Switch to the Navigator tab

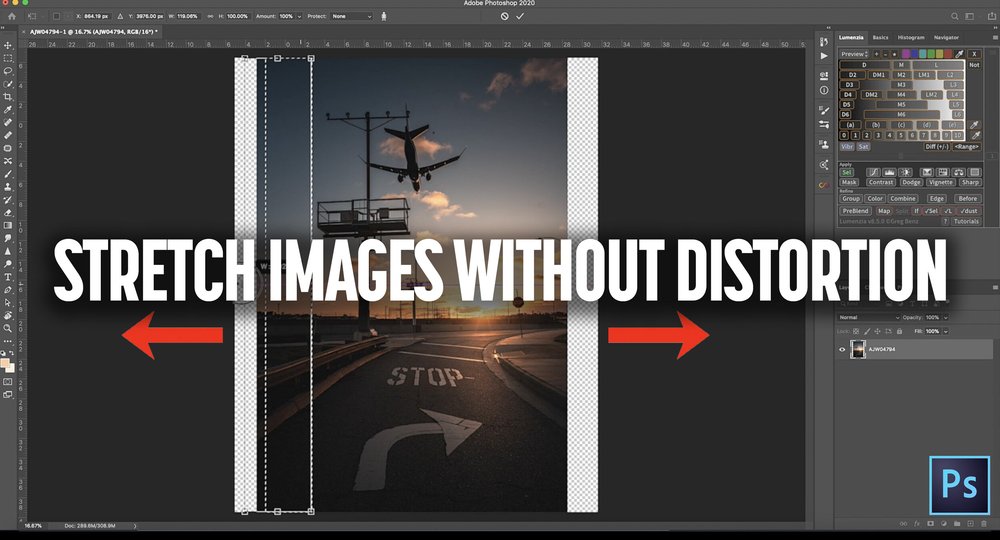coord(946,38)
